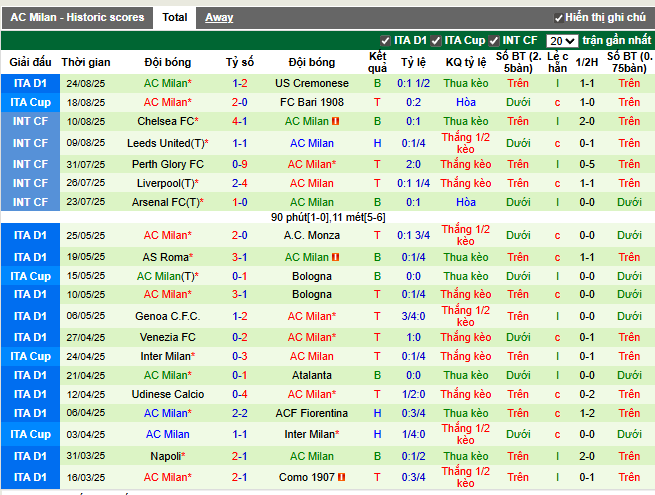Click US Cremonese team name
655x495 pixels.
click(312, 83)
